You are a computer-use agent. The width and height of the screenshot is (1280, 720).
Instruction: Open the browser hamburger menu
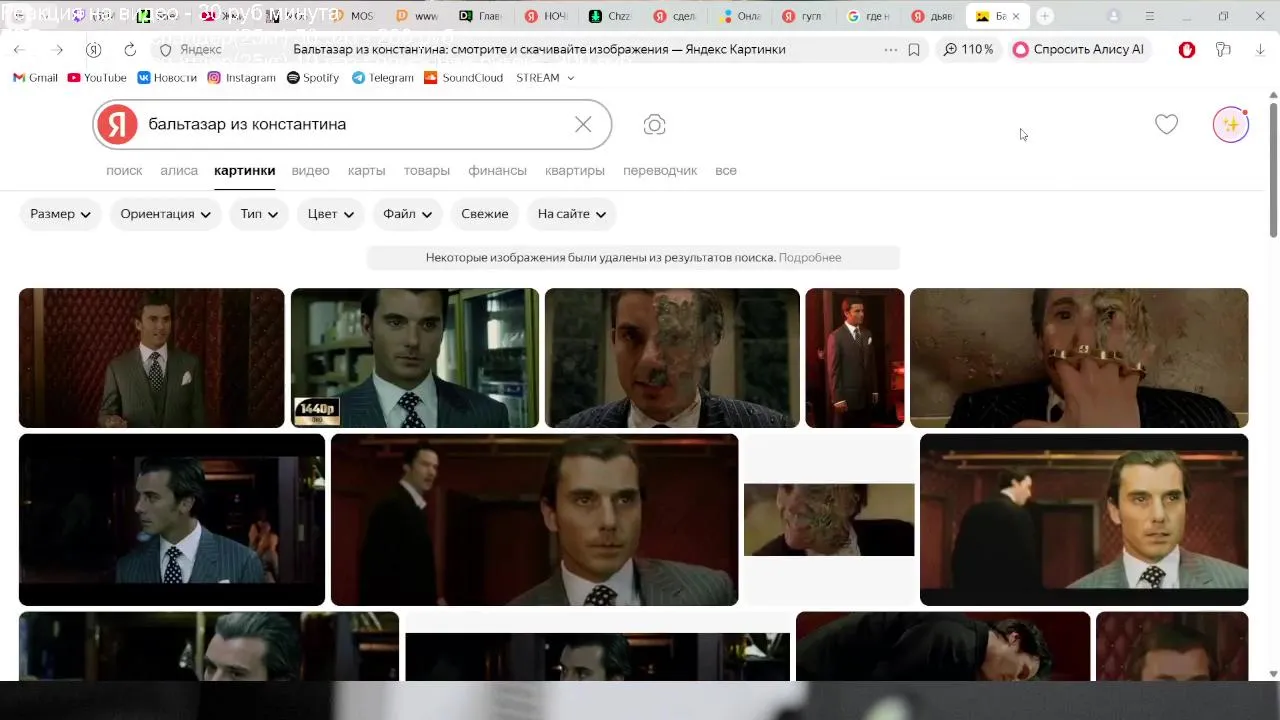pos(1150,16)
